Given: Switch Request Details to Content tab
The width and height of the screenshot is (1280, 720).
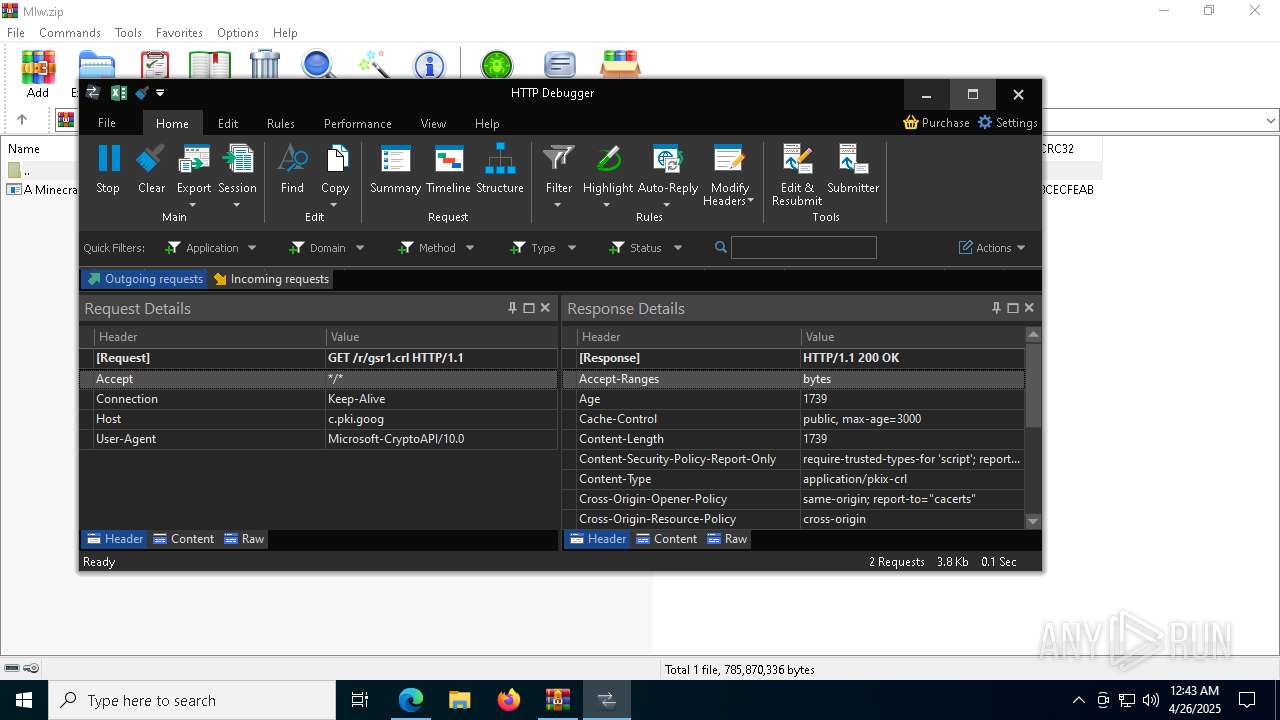Looking at the screenshot, I should tap(183, 539).
